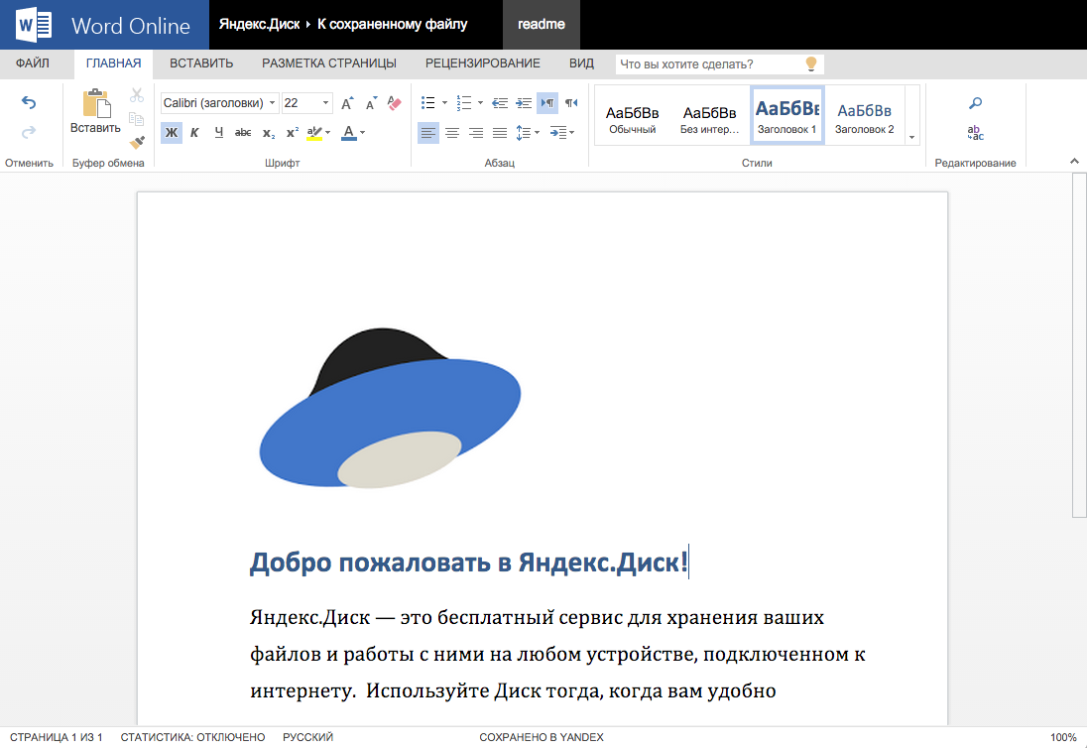Center-align the paragraph text
Viewport: 1087px width, 748px height.
[x=452, y=133]
